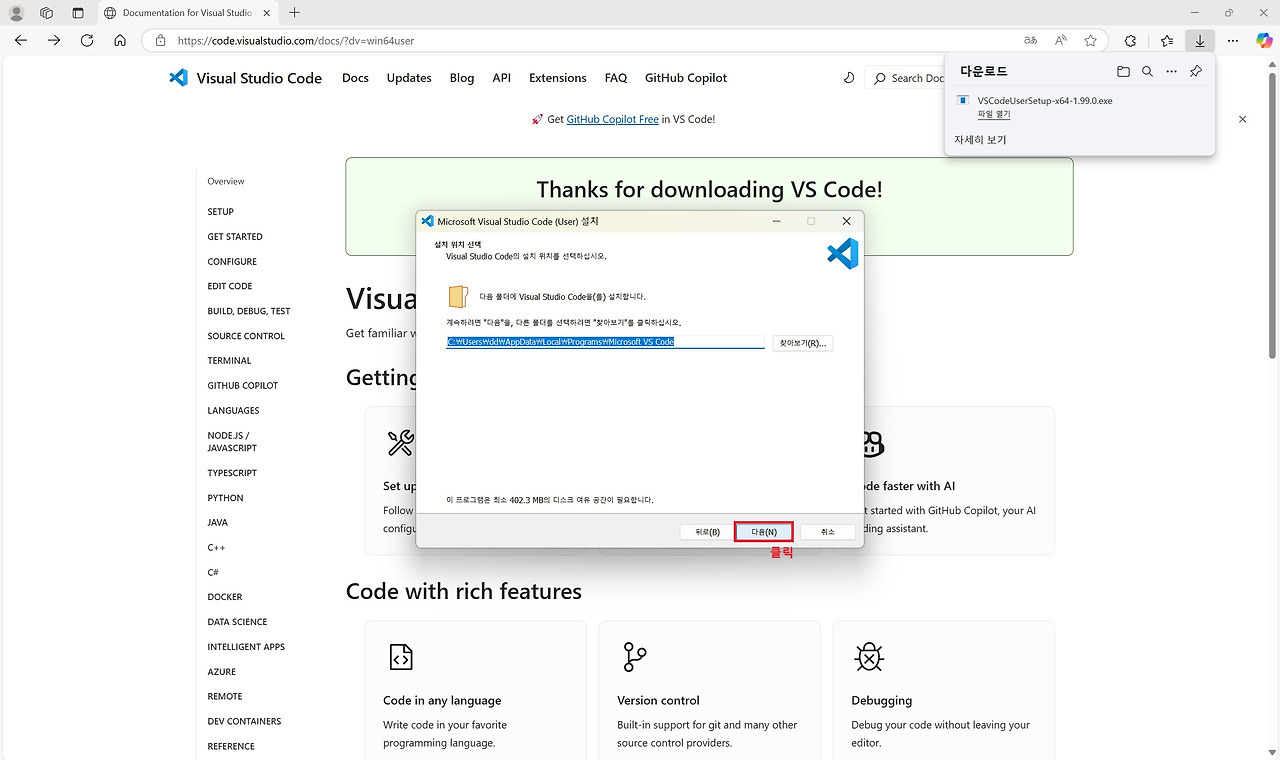Add this page to favorites with the star
The image size is (1280, 760).
tap(1091, 40)
